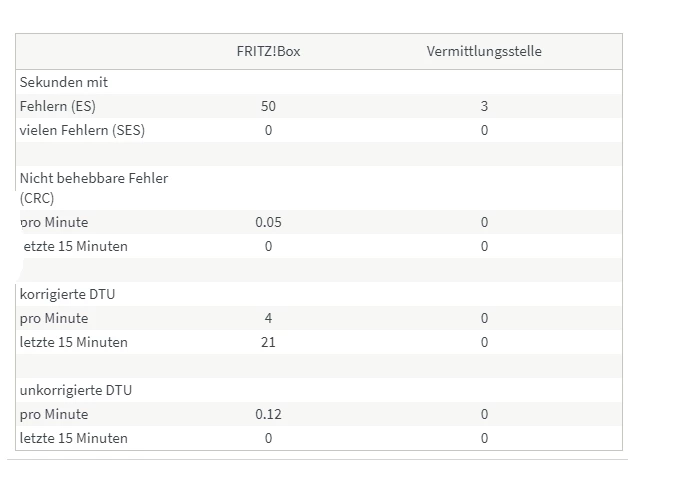Click Vermittlungsstelle CRC per-minute value 0

(x=484, y=222)
